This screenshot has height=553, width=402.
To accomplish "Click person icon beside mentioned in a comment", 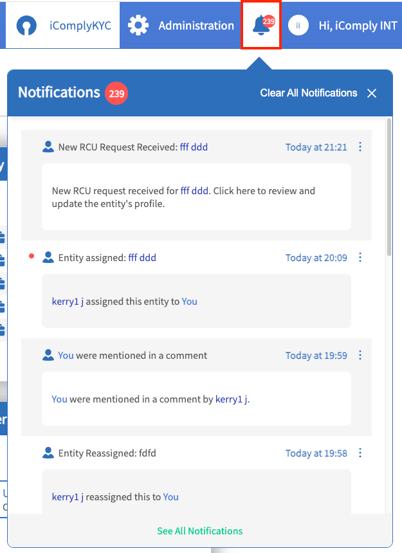I will [48, 355].
